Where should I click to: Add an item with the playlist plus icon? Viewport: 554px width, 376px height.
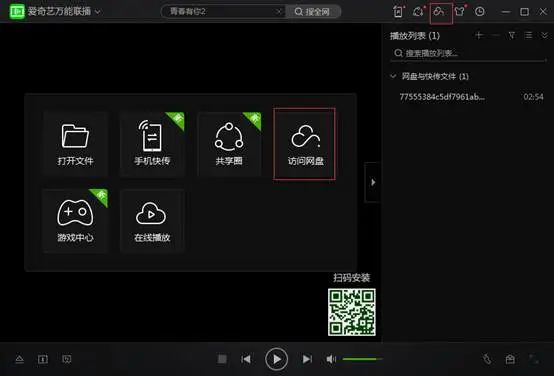pos(479,35)
